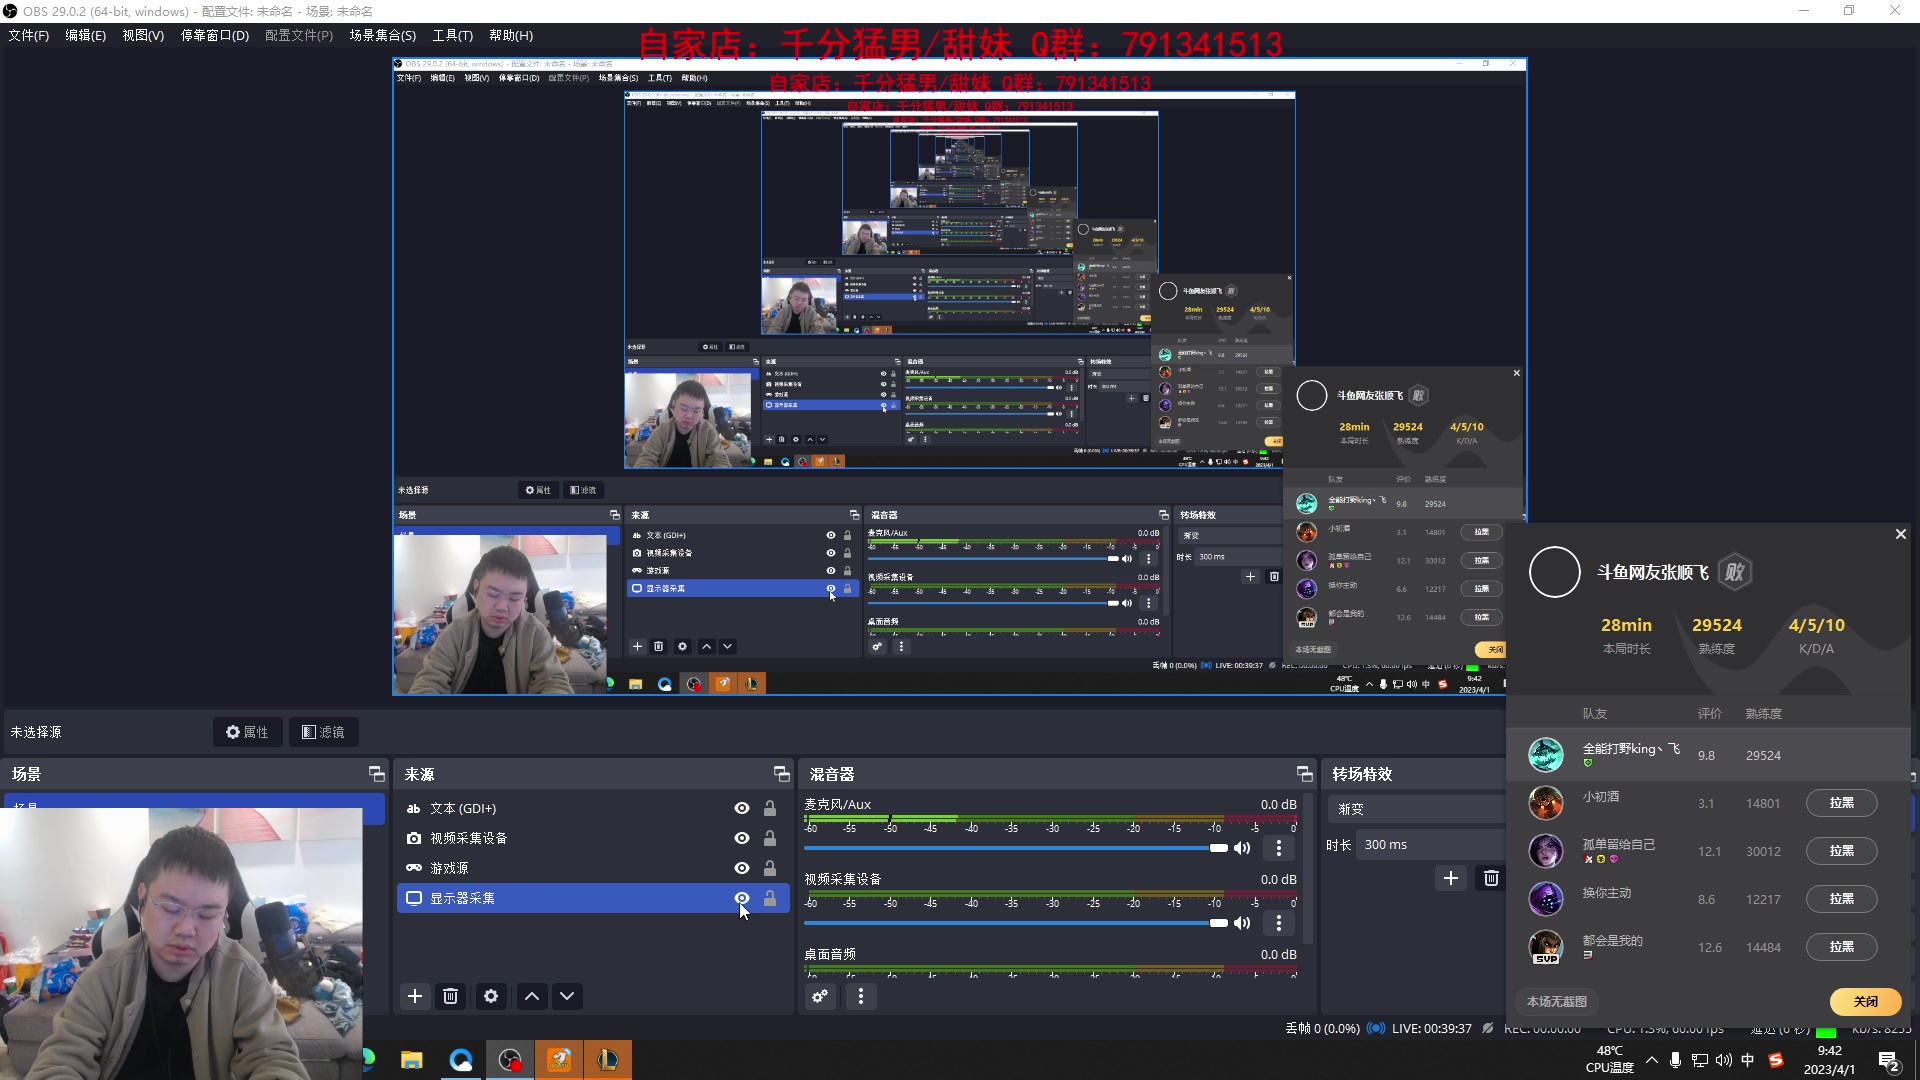1920x1080 pixels.
Task: Click the 本场无截图 button
Action: (1557, 1001)
